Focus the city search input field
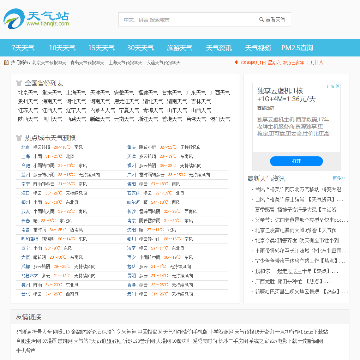This screenshot has height=360, width=360. point(188,20)
